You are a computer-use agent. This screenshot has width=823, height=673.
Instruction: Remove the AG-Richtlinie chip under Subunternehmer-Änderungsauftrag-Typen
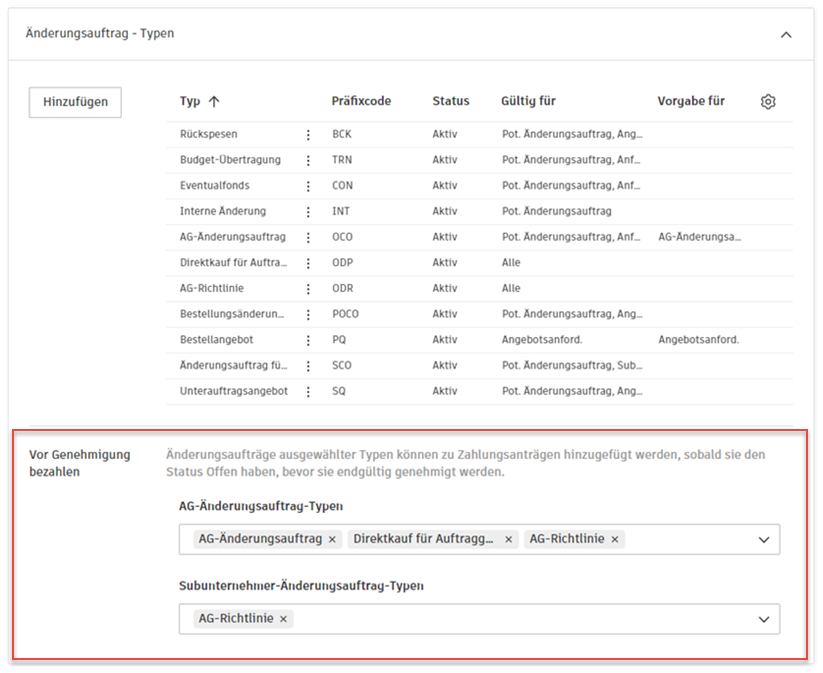[283, 618]
